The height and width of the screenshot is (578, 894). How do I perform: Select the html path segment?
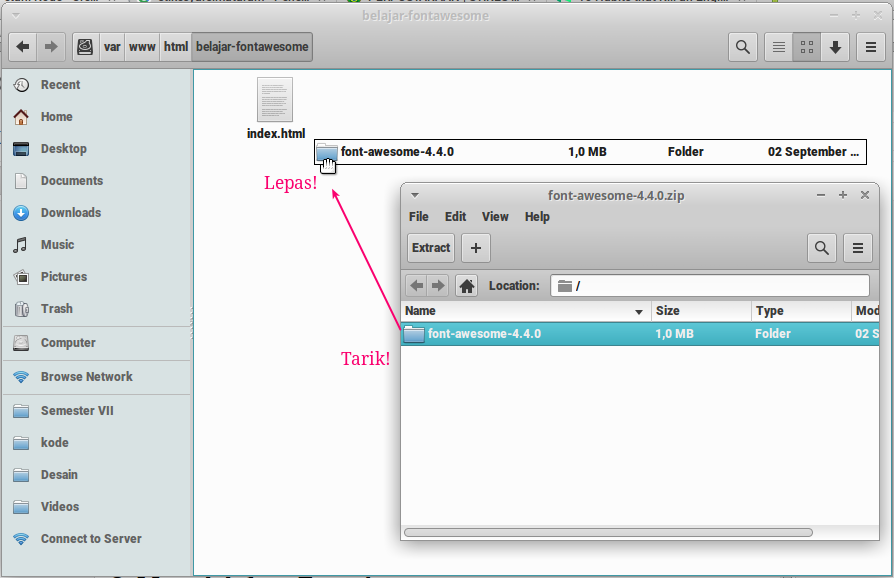[176, 47]
